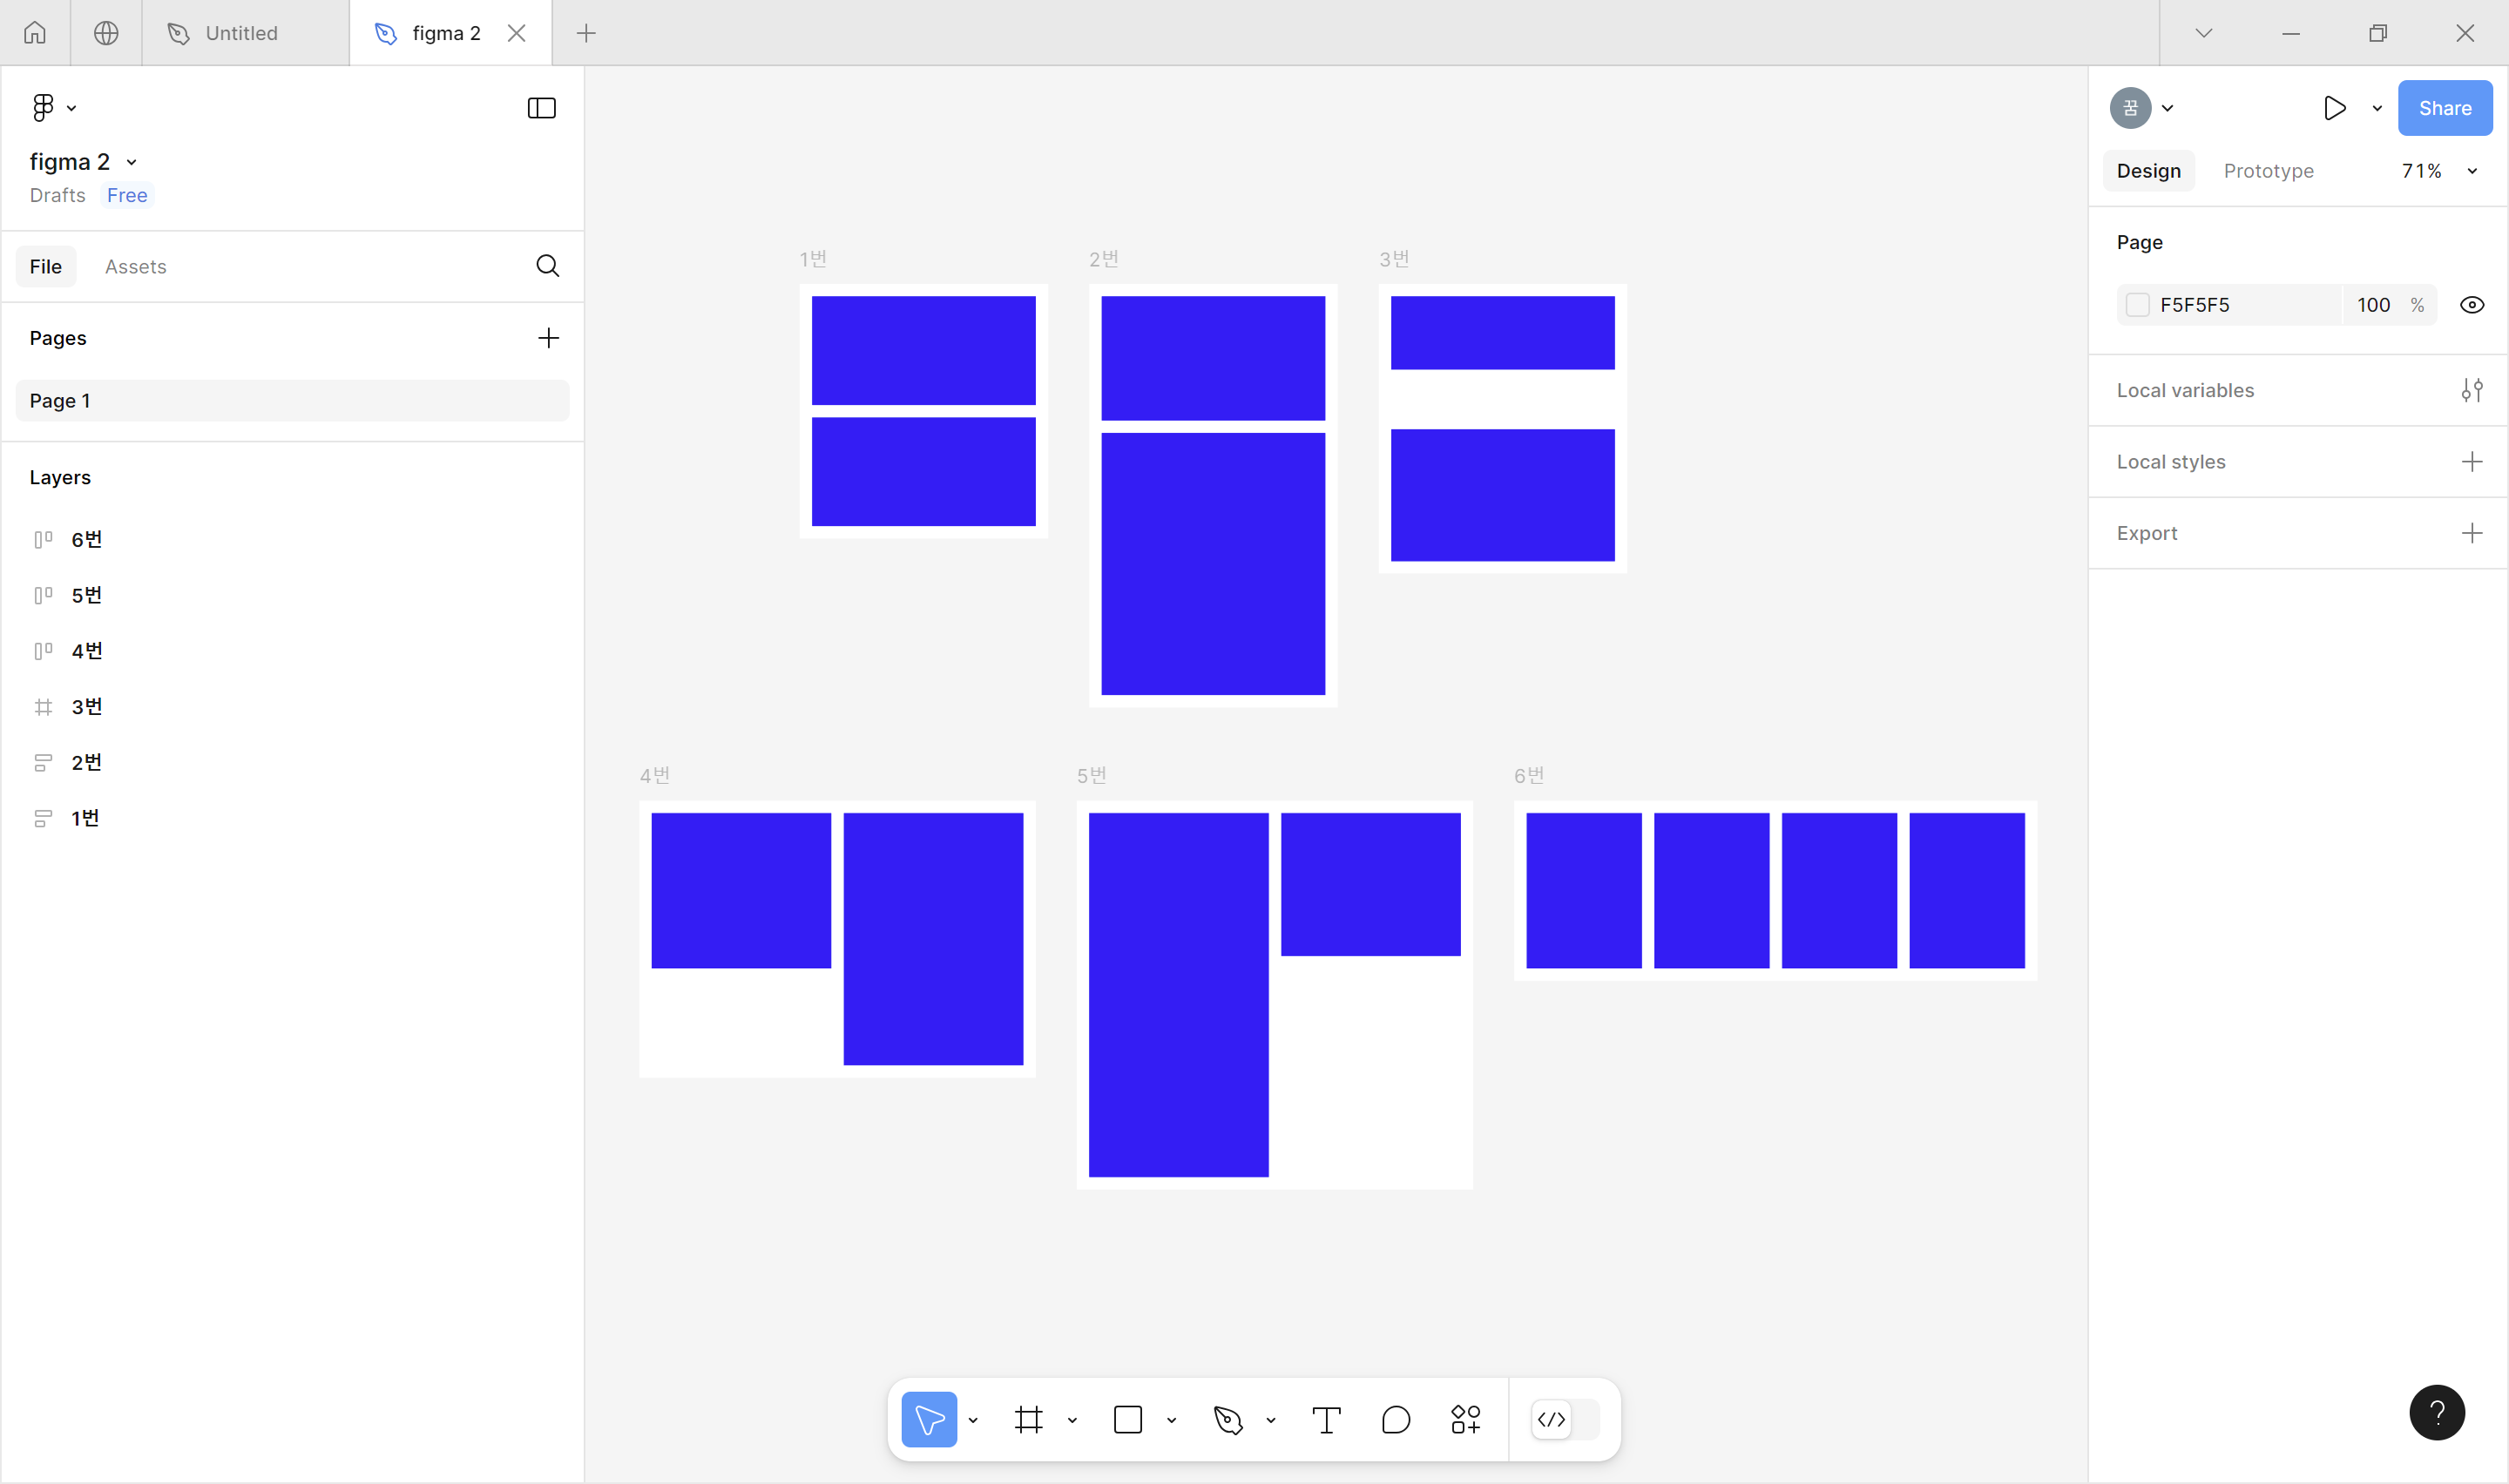Image resolution: width=2509 pixels, height=1484 pixels.
Task: Open the community globe icon
Action: pos(106,33)
